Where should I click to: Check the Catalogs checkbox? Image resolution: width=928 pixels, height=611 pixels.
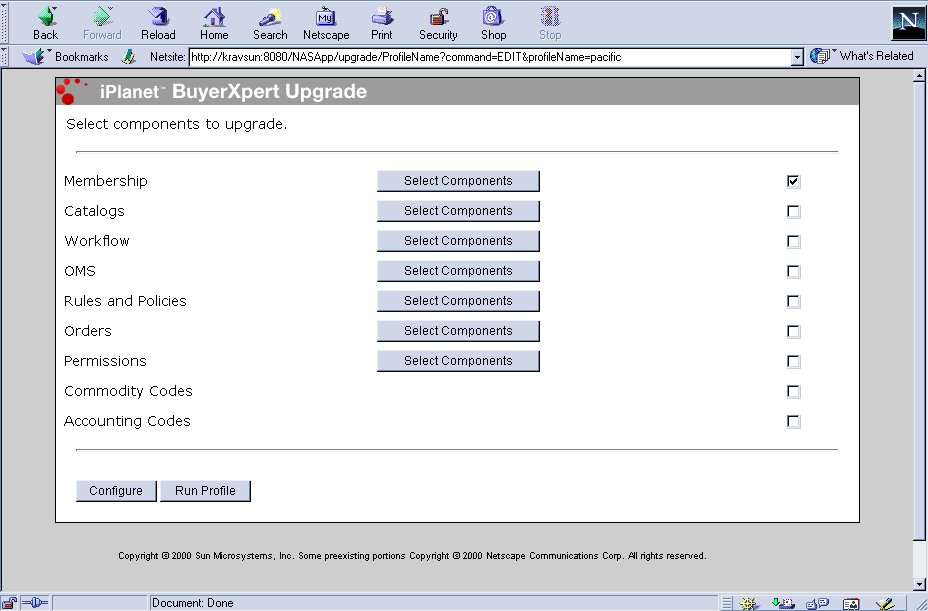pyautogui.click(x=794, y=211)
